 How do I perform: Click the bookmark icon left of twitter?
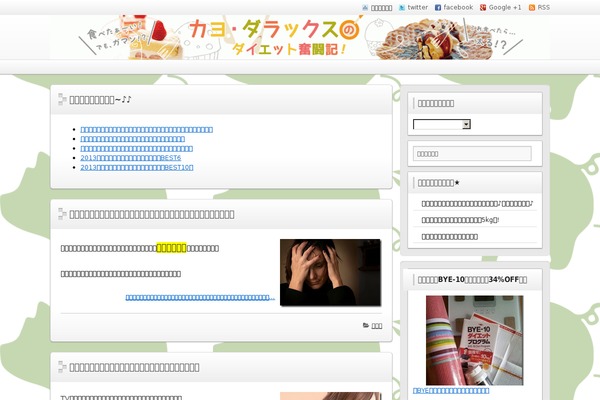[365, 8]
